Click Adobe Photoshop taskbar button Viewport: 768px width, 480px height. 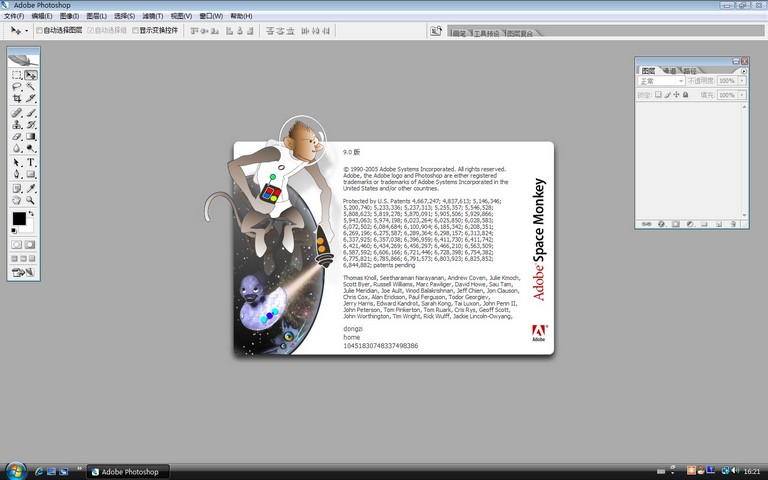(128, 472)
